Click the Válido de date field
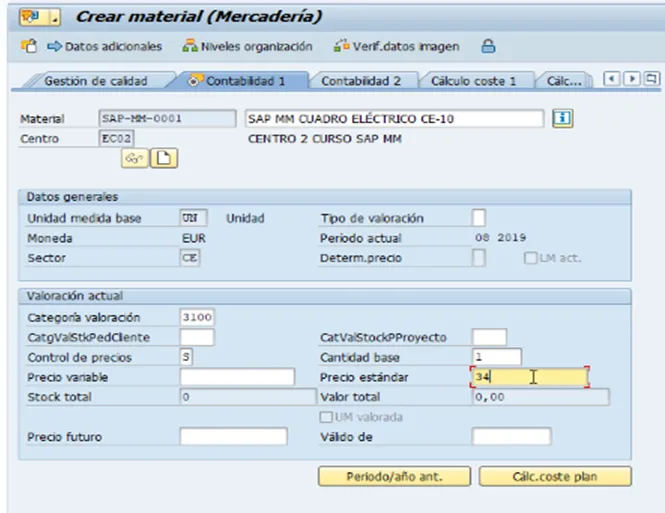The height and width of the screenshot is (513, 665). 511,436
